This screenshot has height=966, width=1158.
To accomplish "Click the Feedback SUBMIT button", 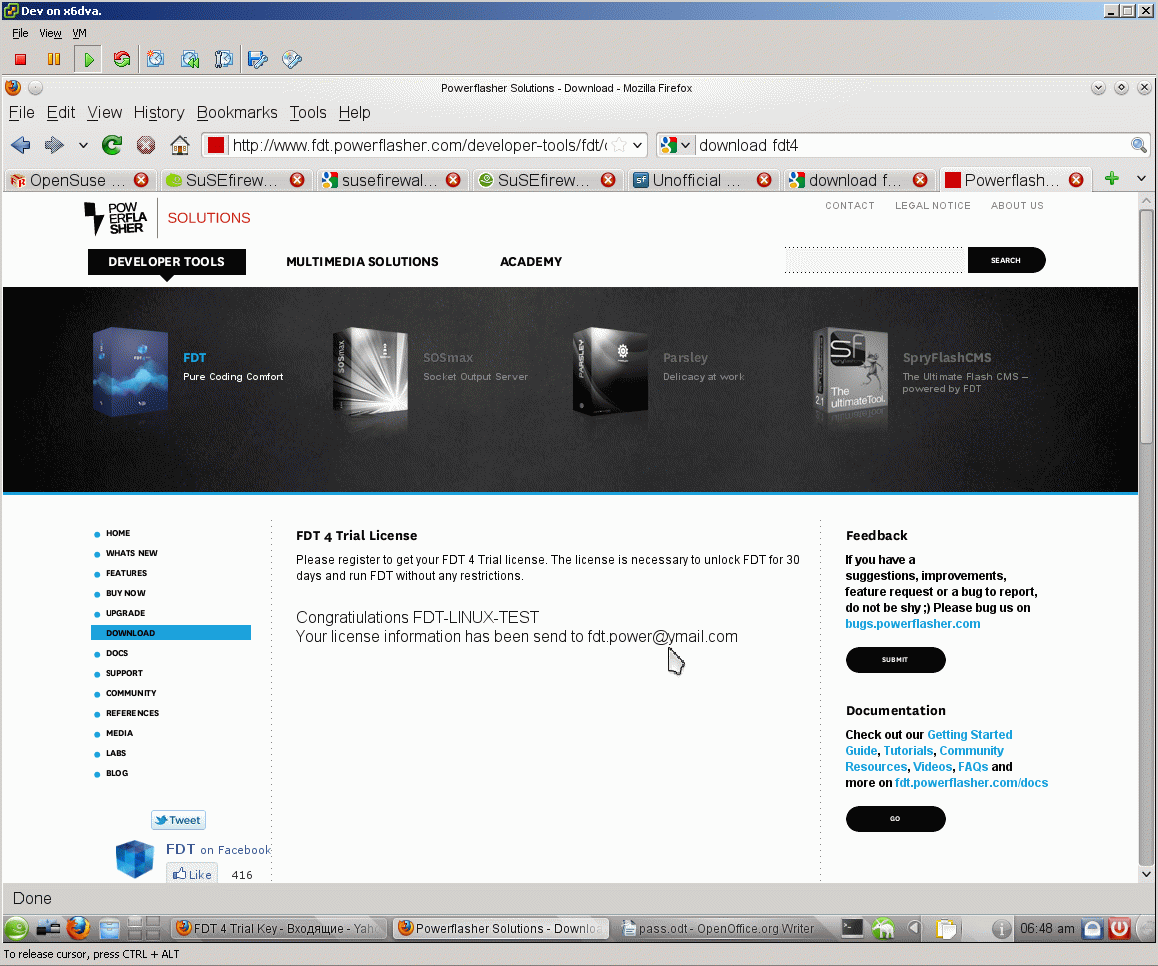I will click(x=895, y=660).
